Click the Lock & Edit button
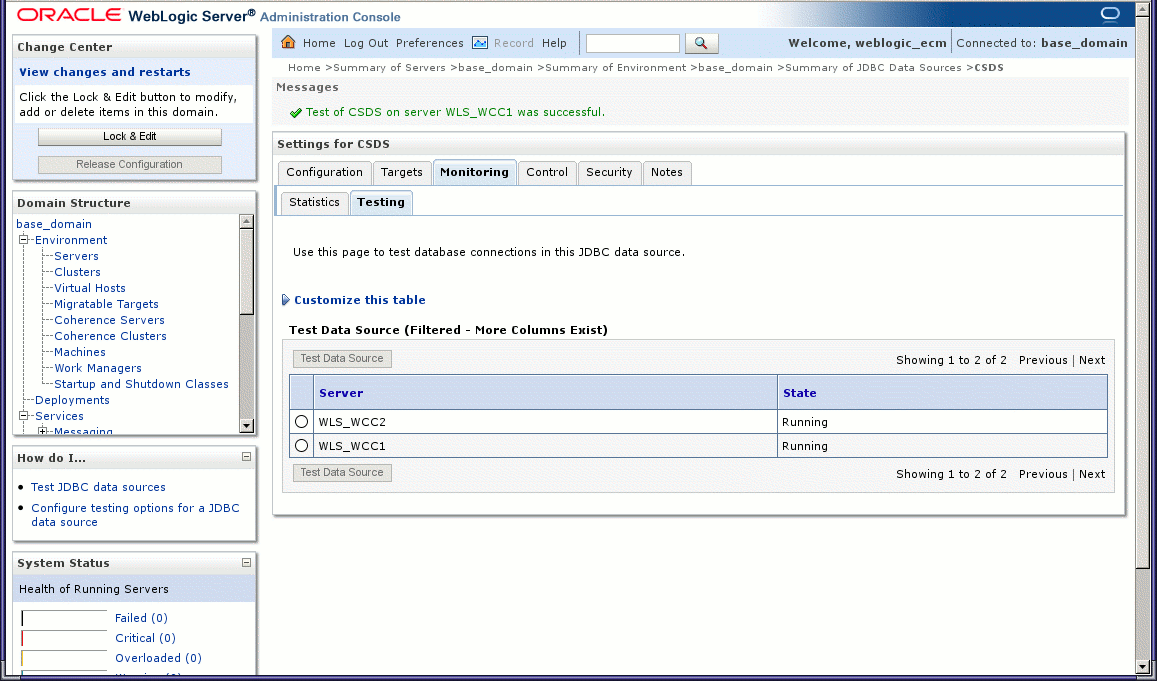Image resolution: width=1157 pixels, height=681 pixels. click(x=130, y=136)
